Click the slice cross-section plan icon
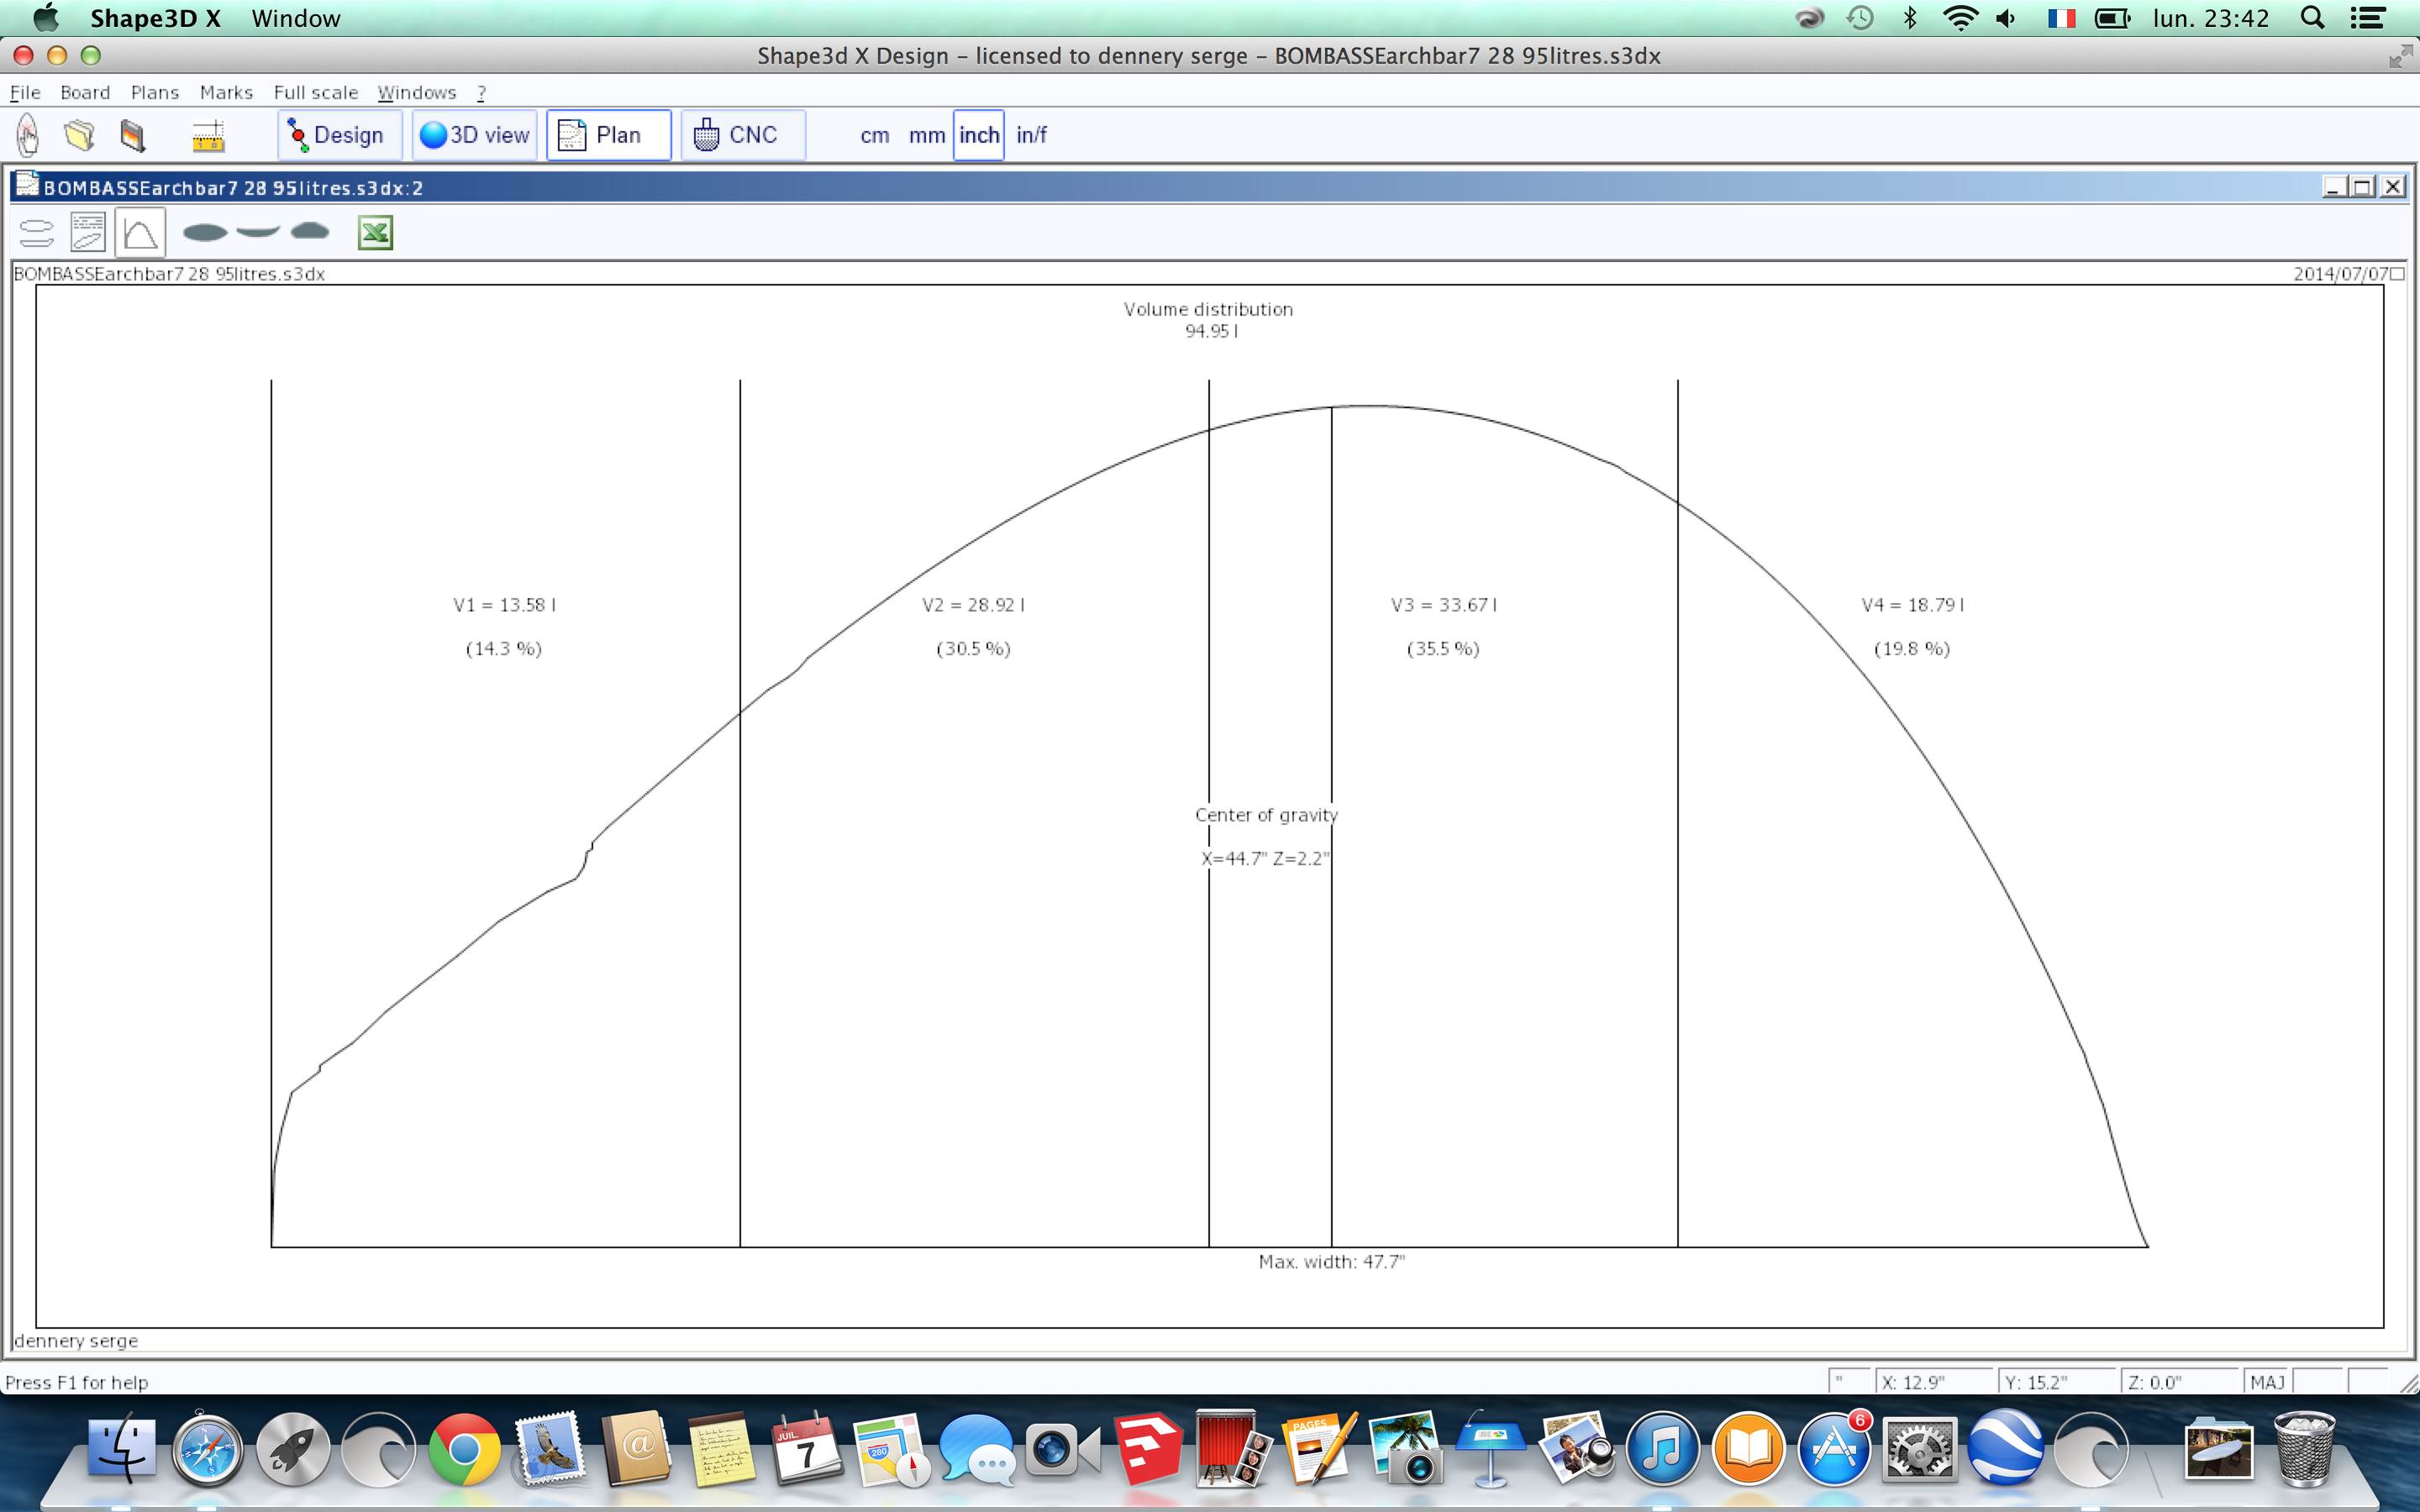Screen dimensions: 2420x1512 click(310, 232)
